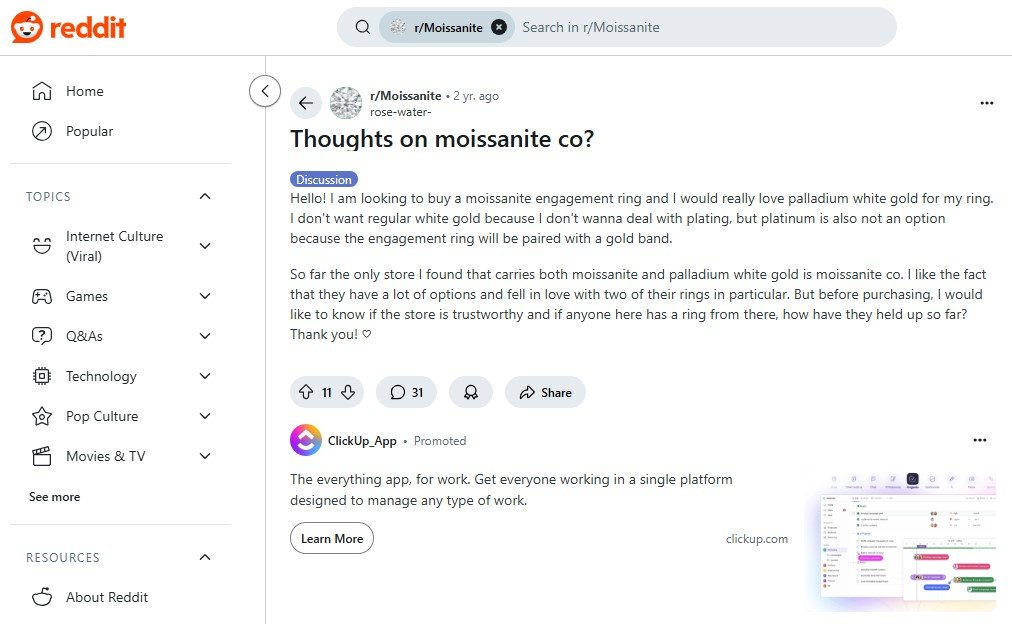Open ClickUp_App promoted profile

[x=362, y=441]
